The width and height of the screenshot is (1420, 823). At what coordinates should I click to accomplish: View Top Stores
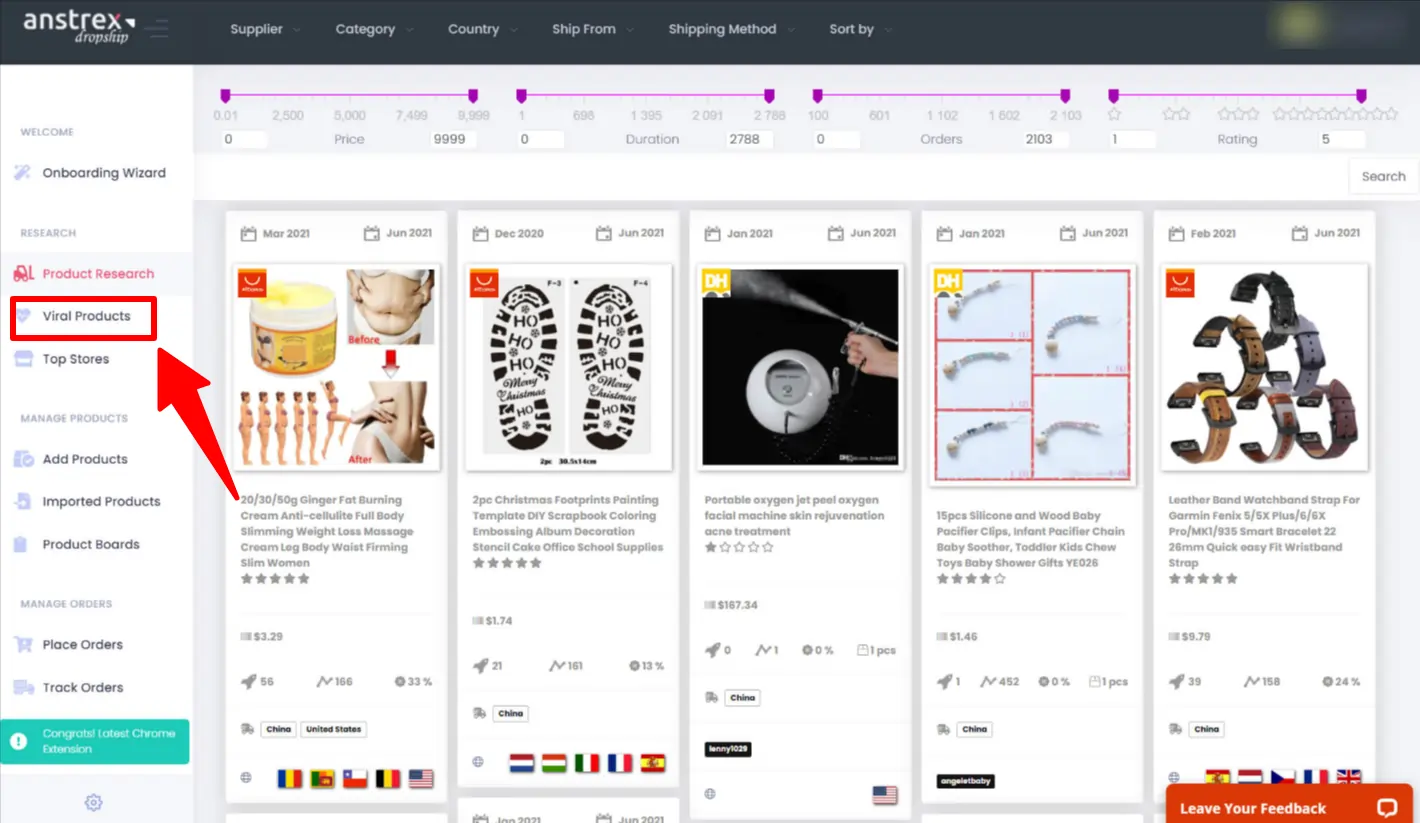point(72,358)
